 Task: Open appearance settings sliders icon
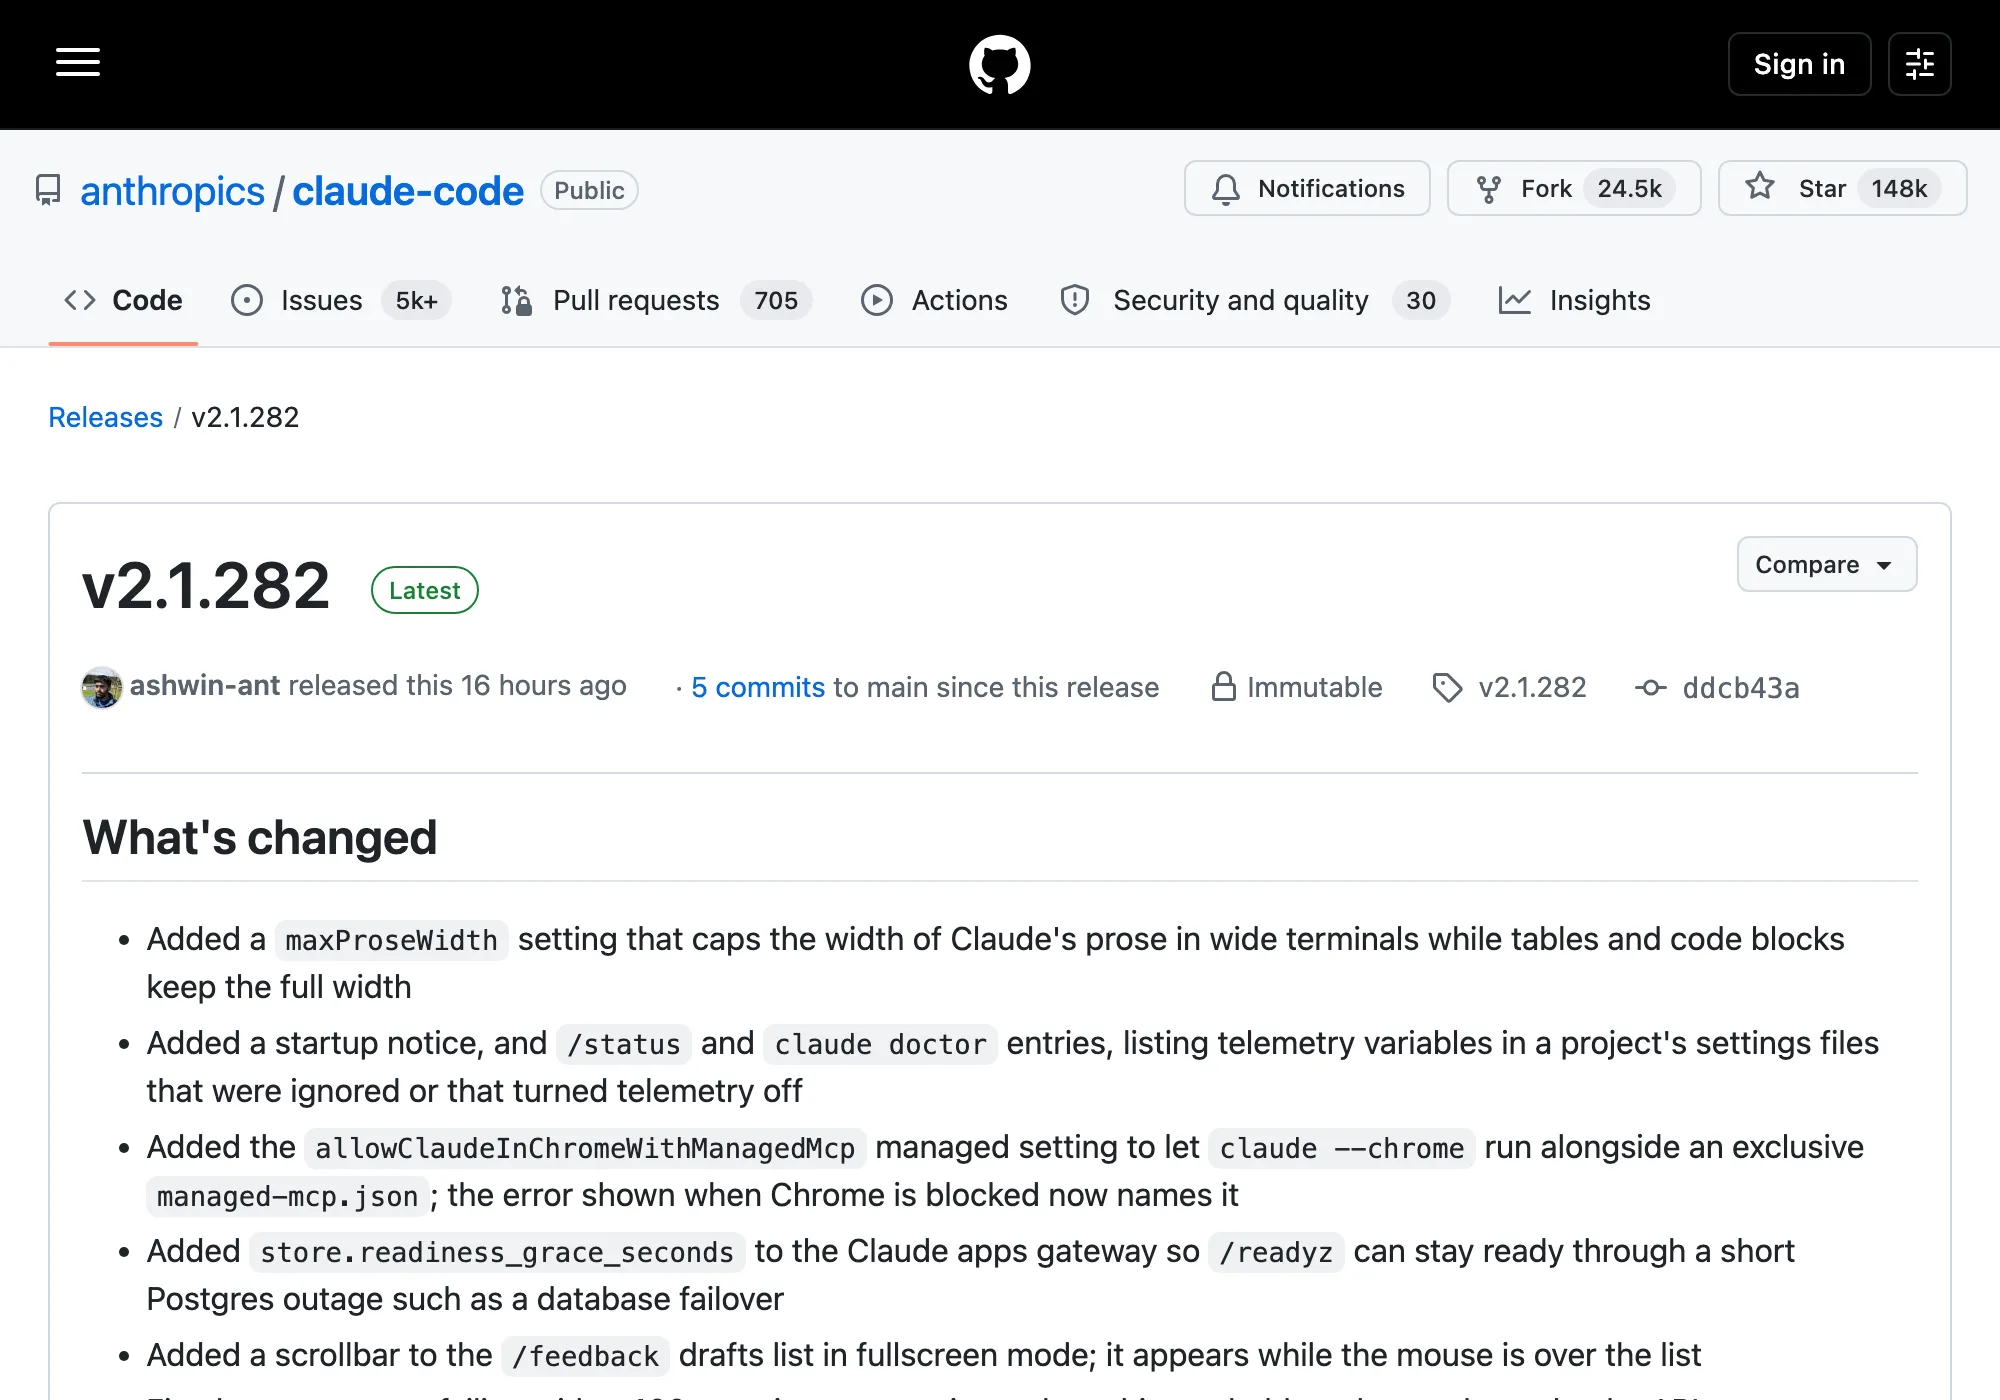[x=1919, y=64]
